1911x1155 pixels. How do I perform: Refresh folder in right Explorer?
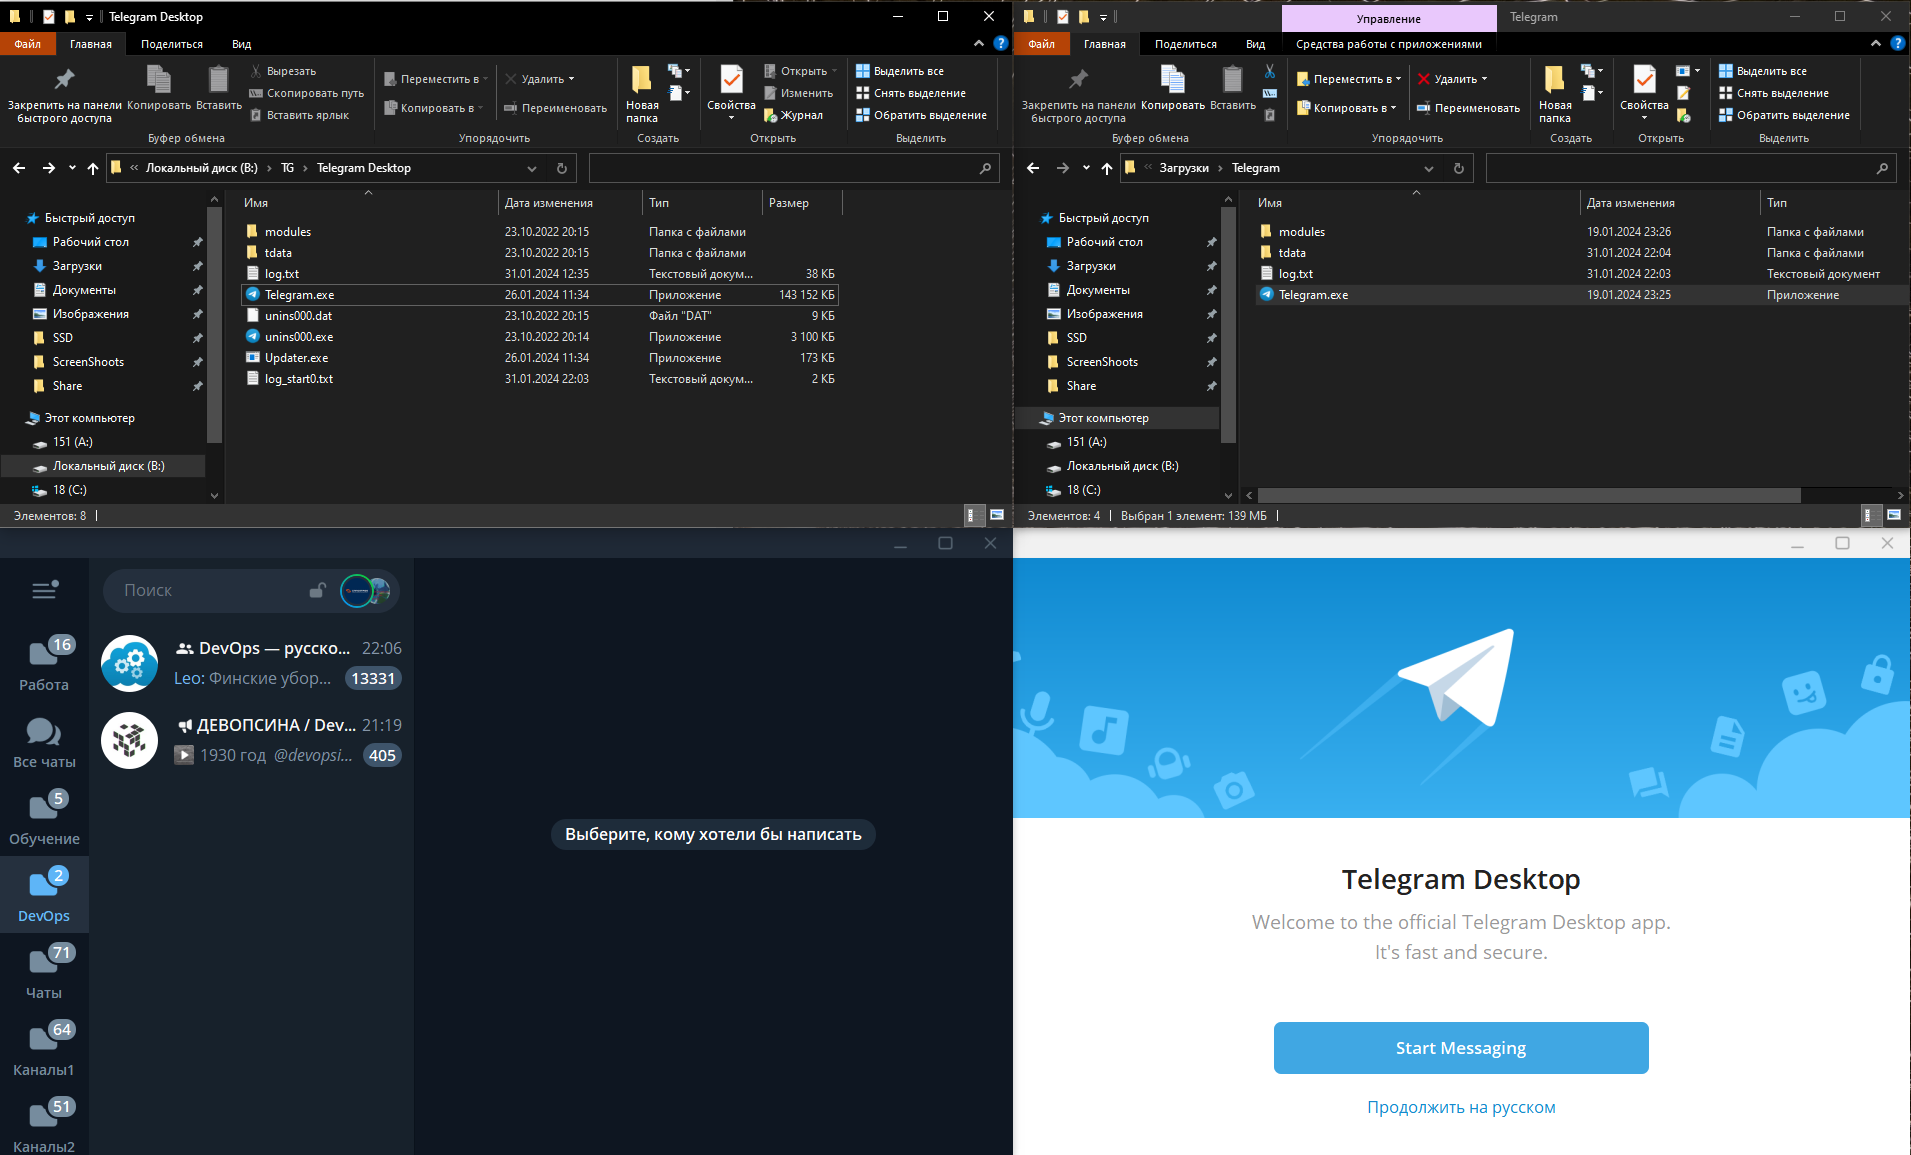[1459, 168]
